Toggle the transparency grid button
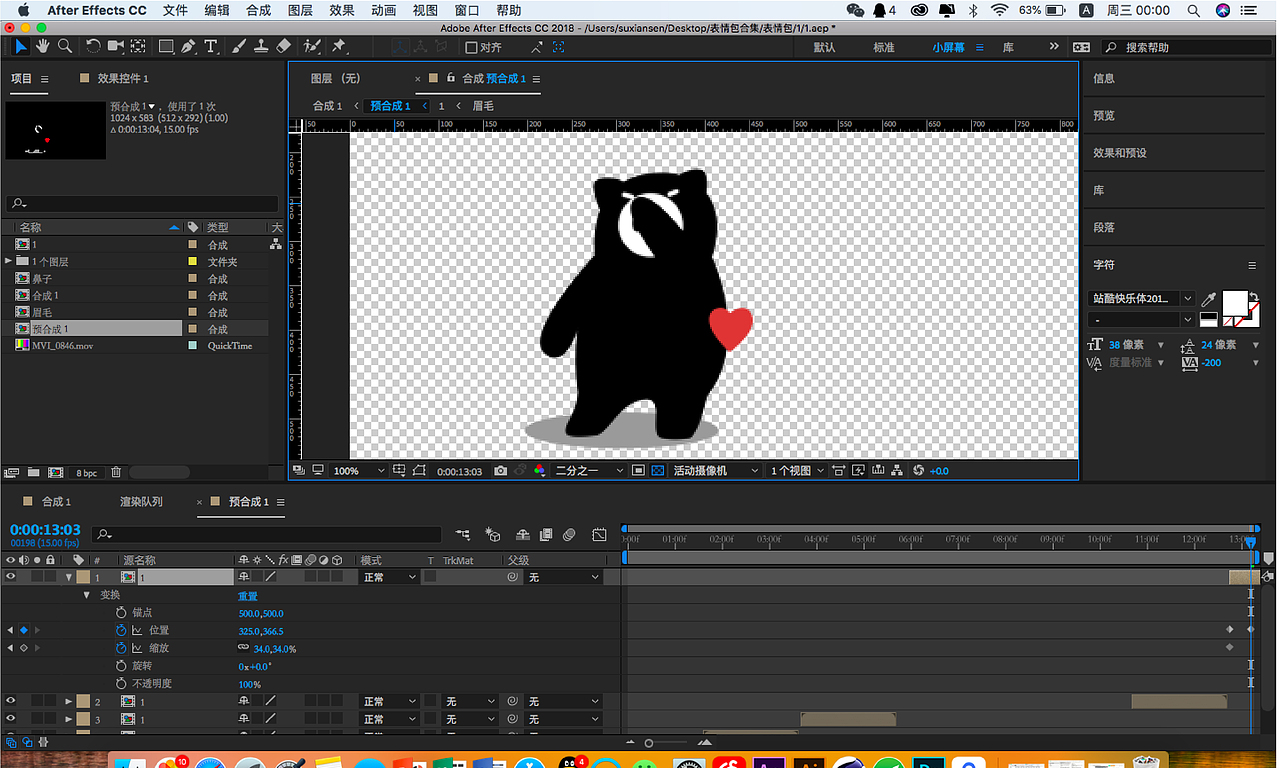 (657, 471)
